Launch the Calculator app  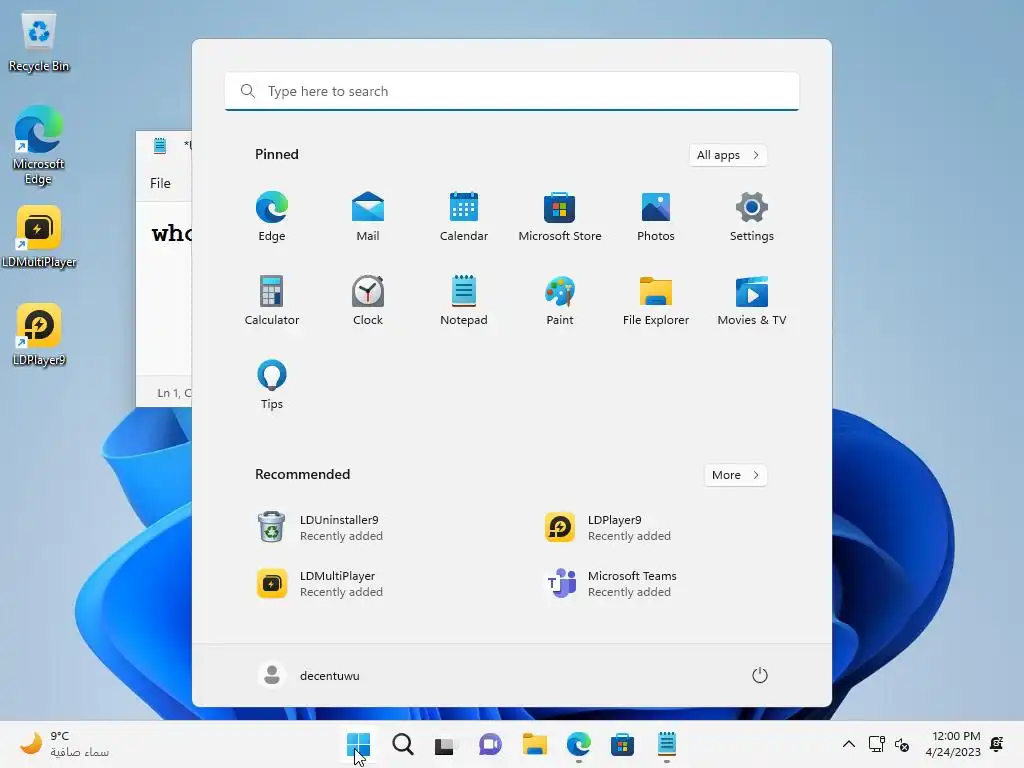pos(272,300)
